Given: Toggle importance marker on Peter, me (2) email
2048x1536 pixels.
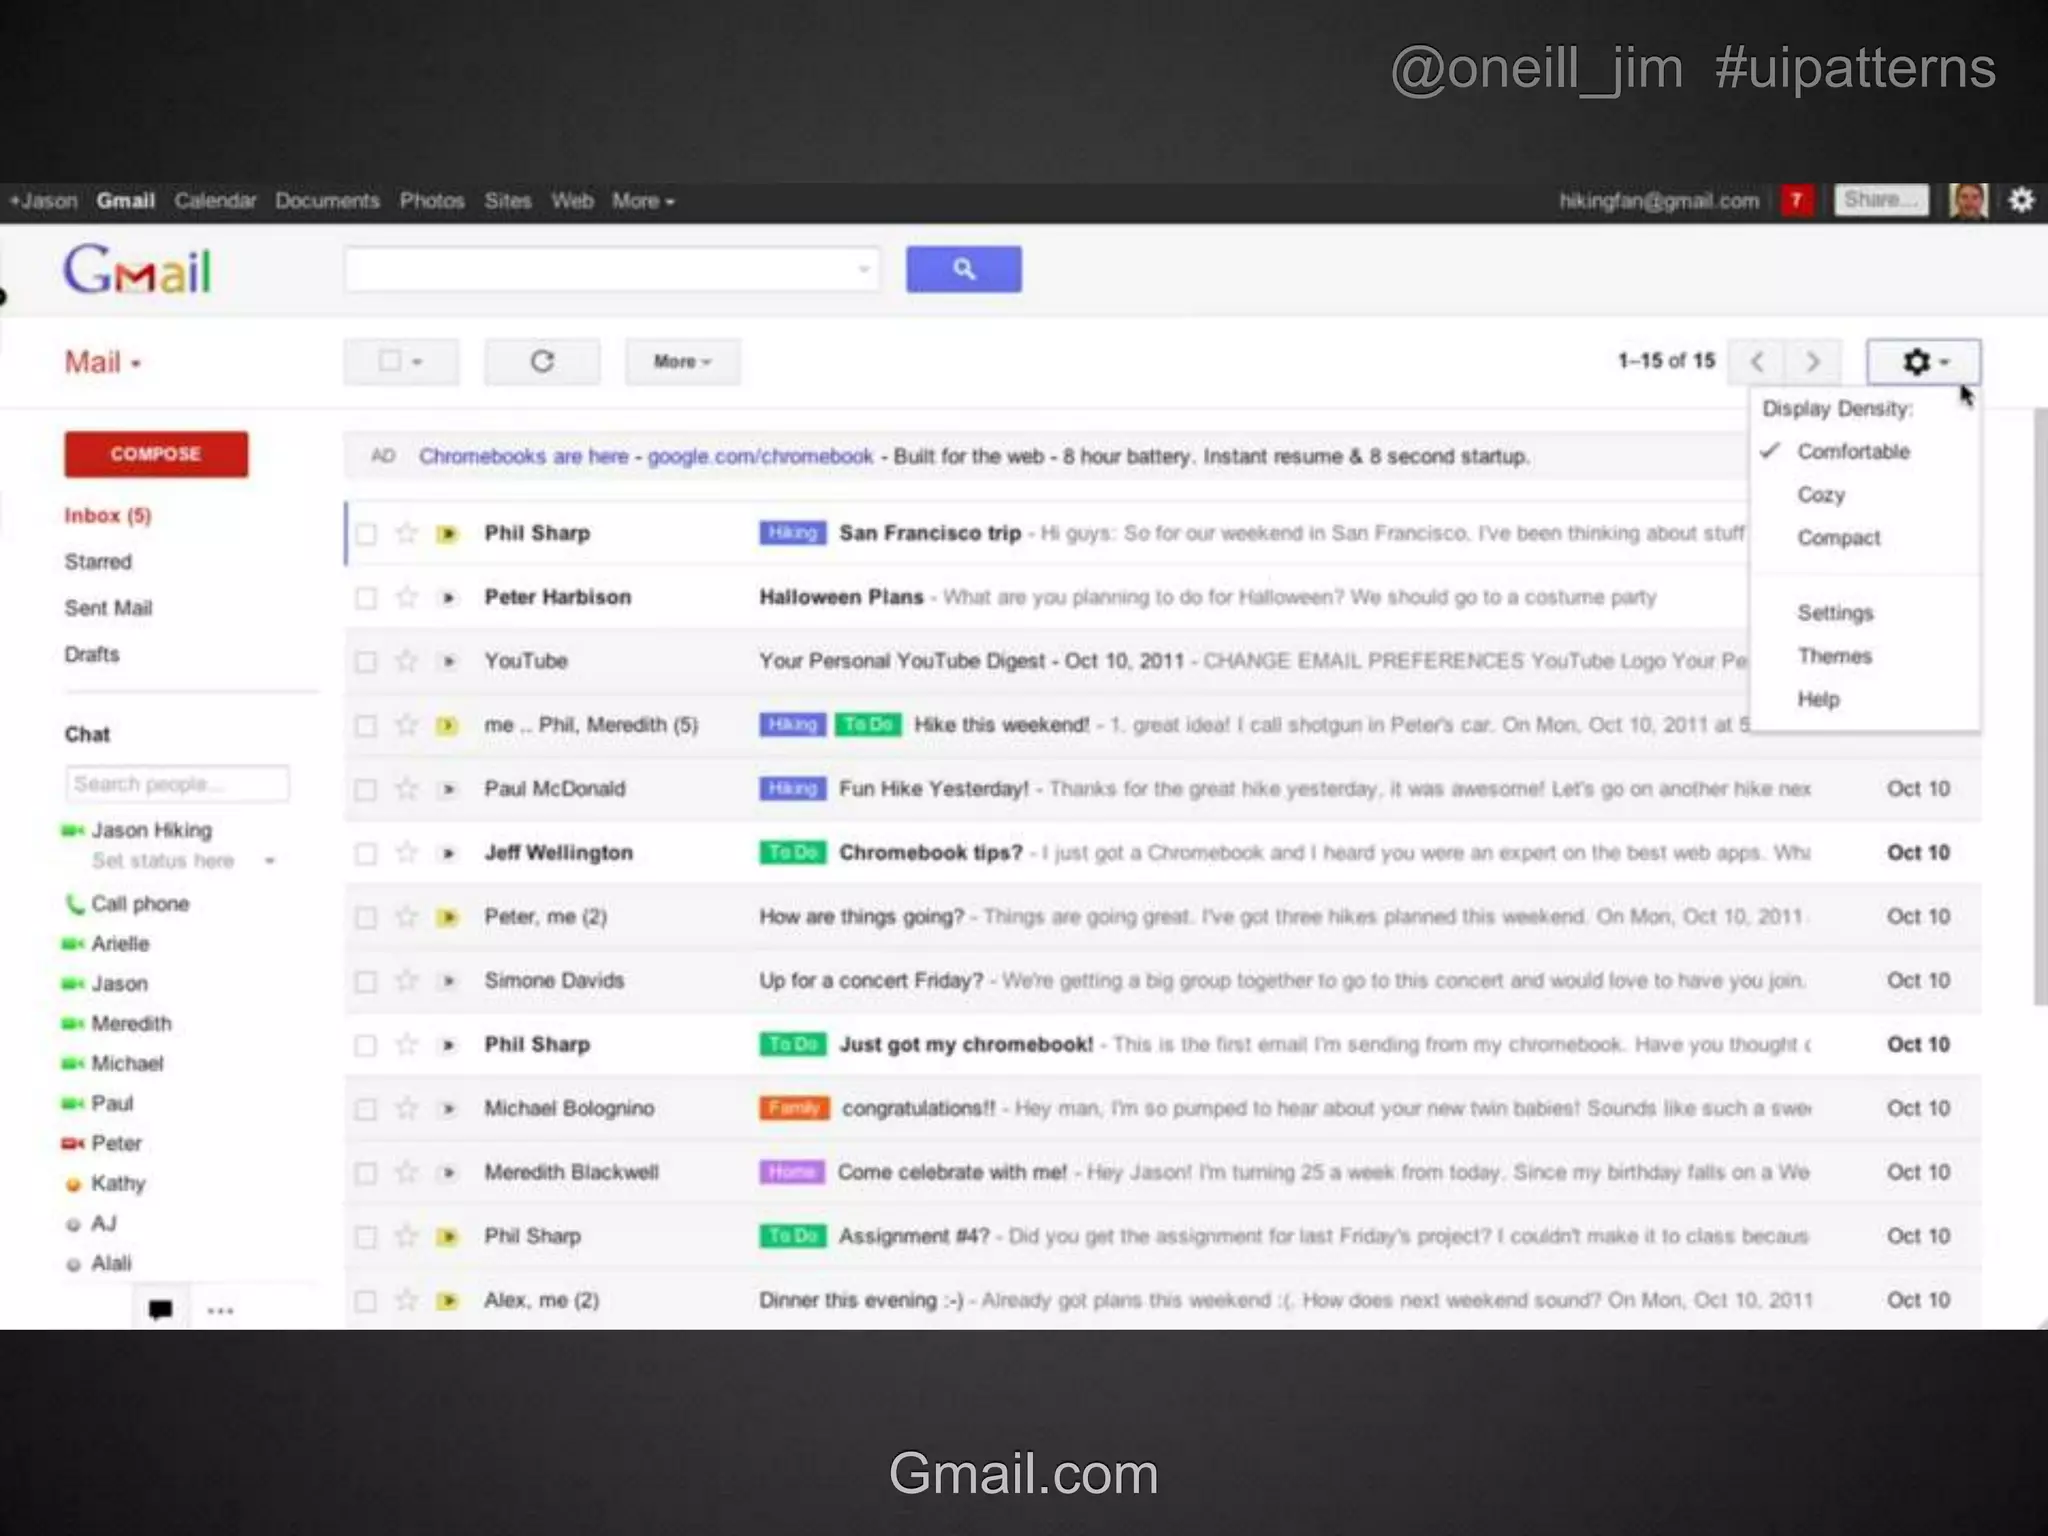Looking at the screenshot, I should click(448, 917).
